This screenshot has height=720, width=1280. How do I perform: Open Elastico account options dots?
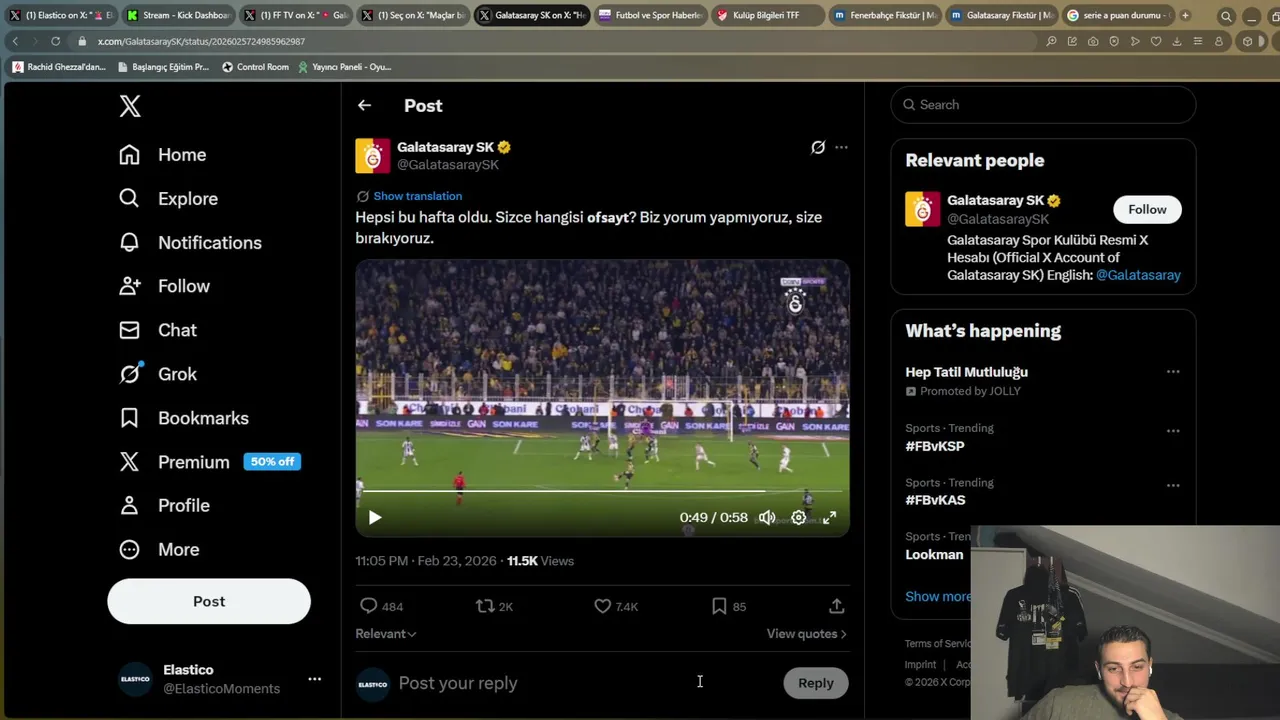(x=314, y=679)
